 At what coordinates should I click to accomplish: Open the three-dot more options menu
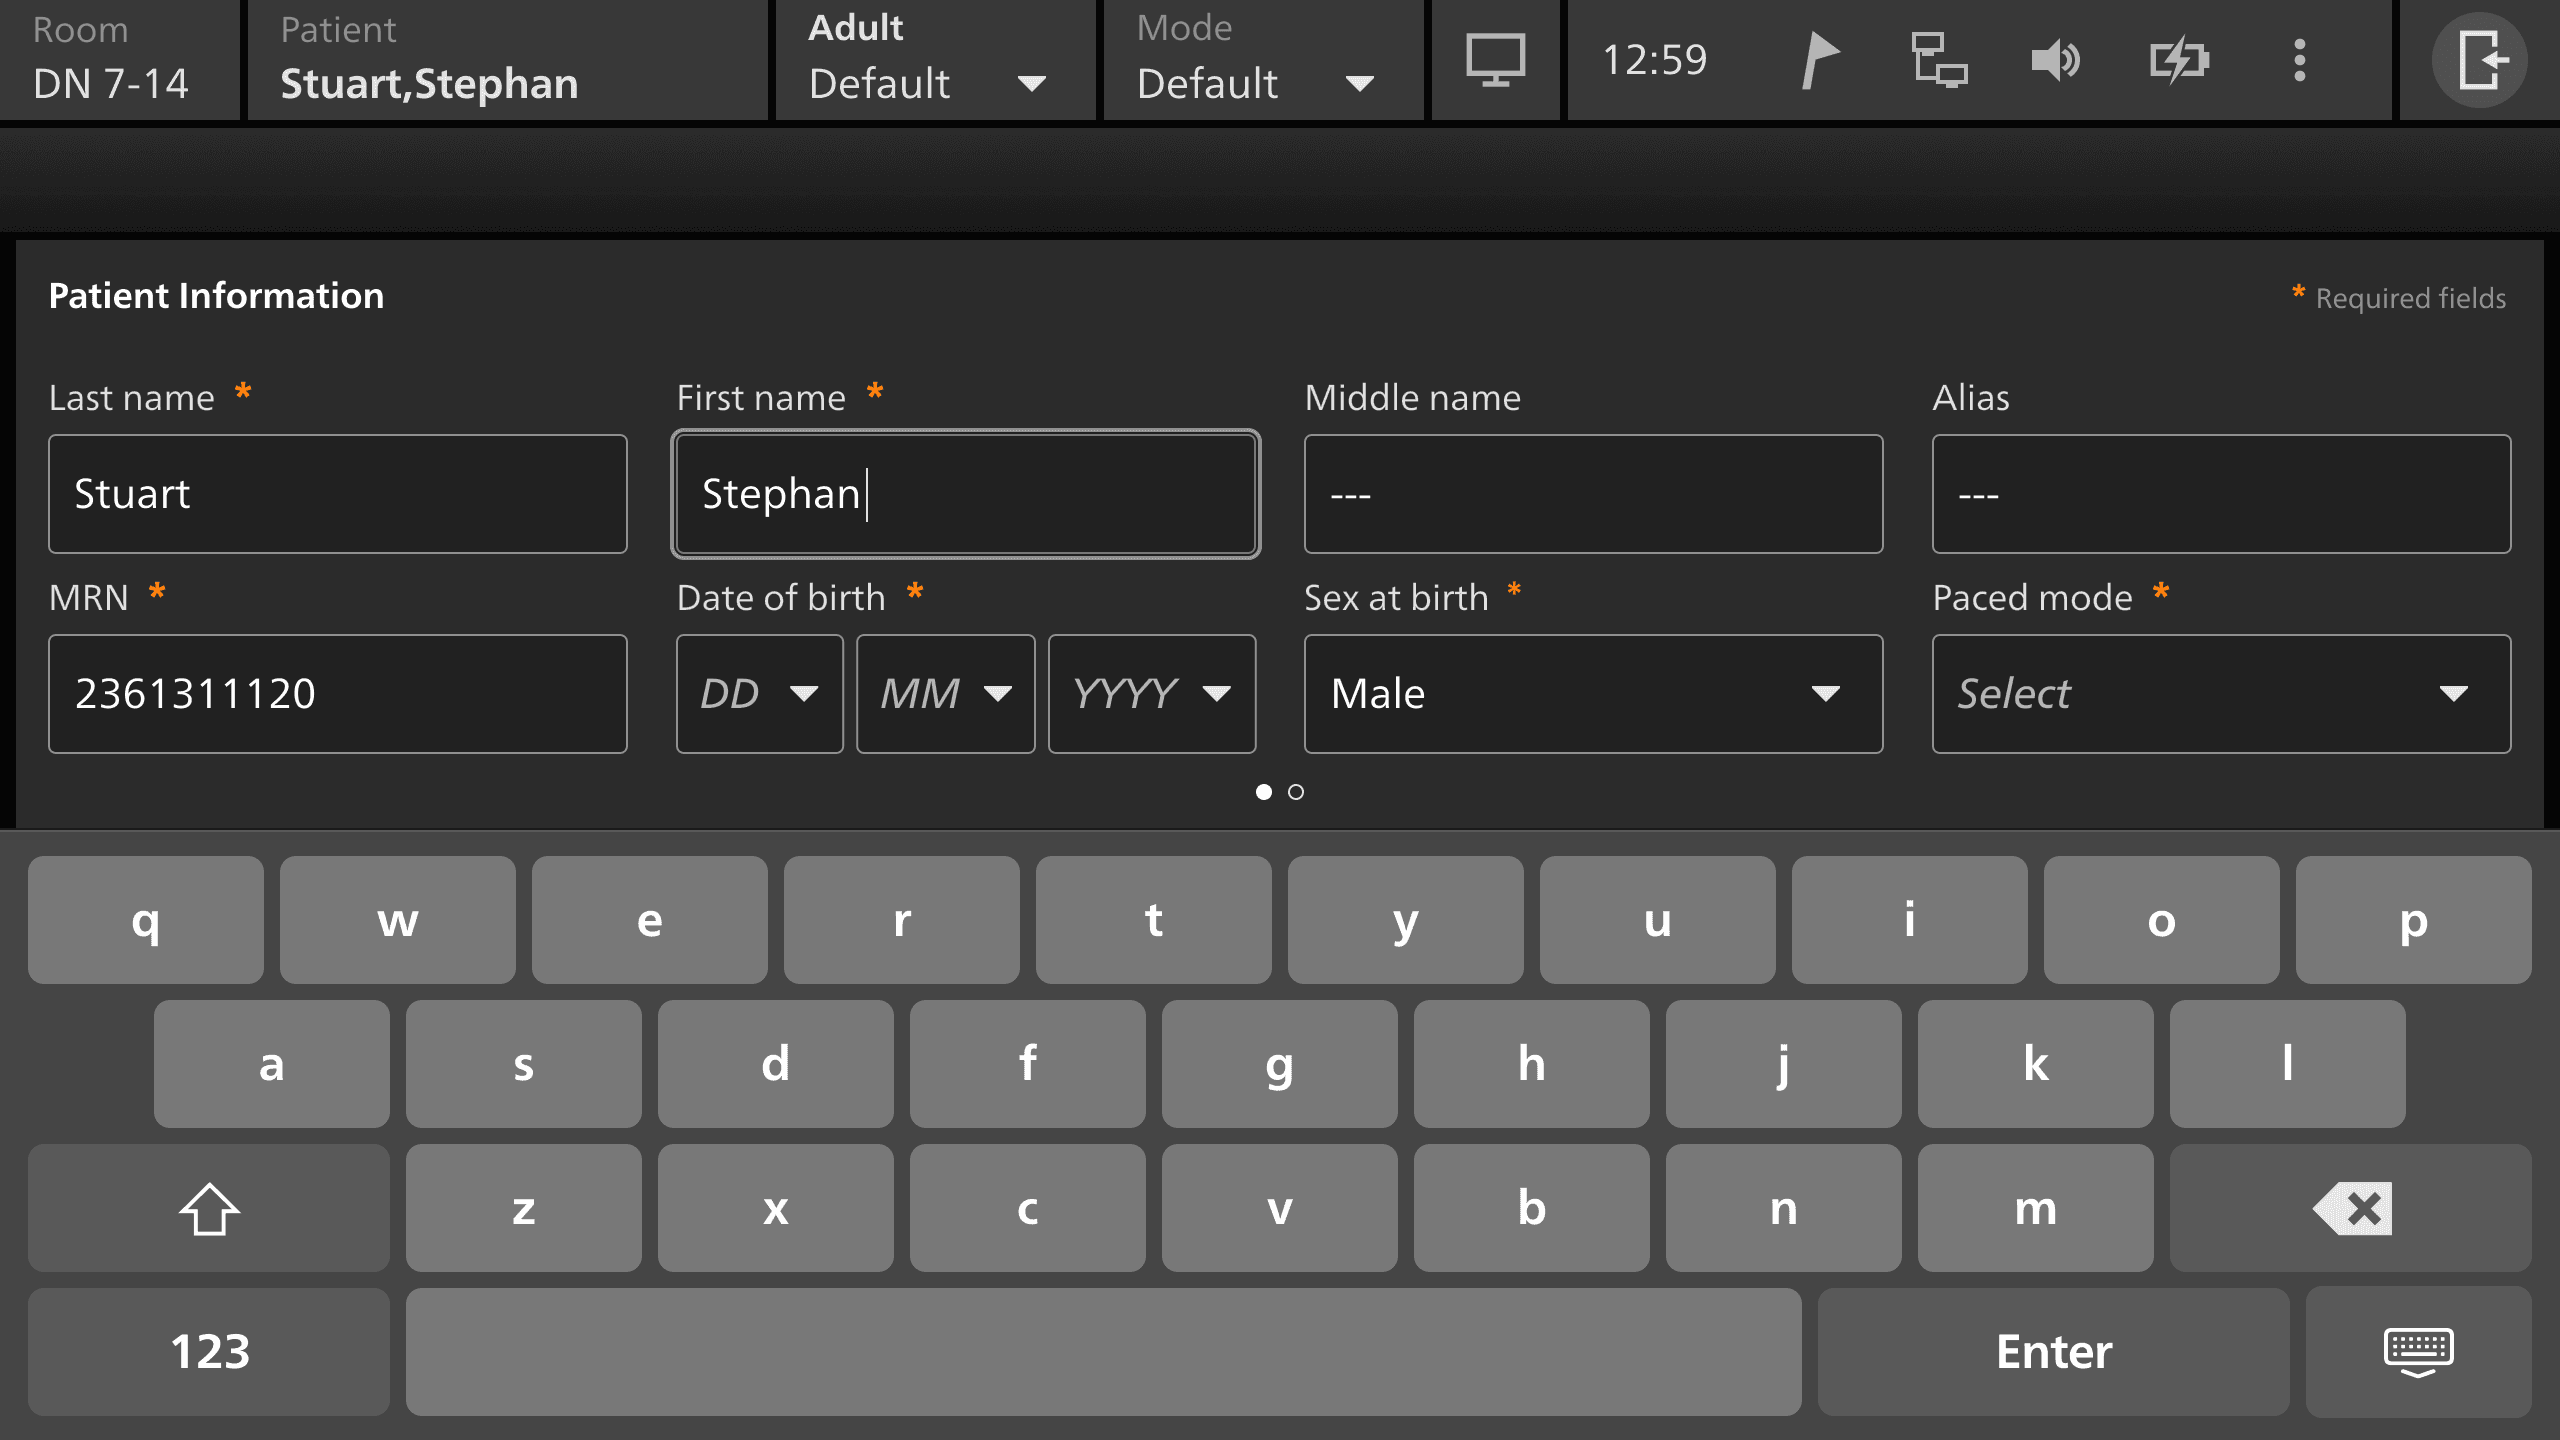(x=2299, y=60)
